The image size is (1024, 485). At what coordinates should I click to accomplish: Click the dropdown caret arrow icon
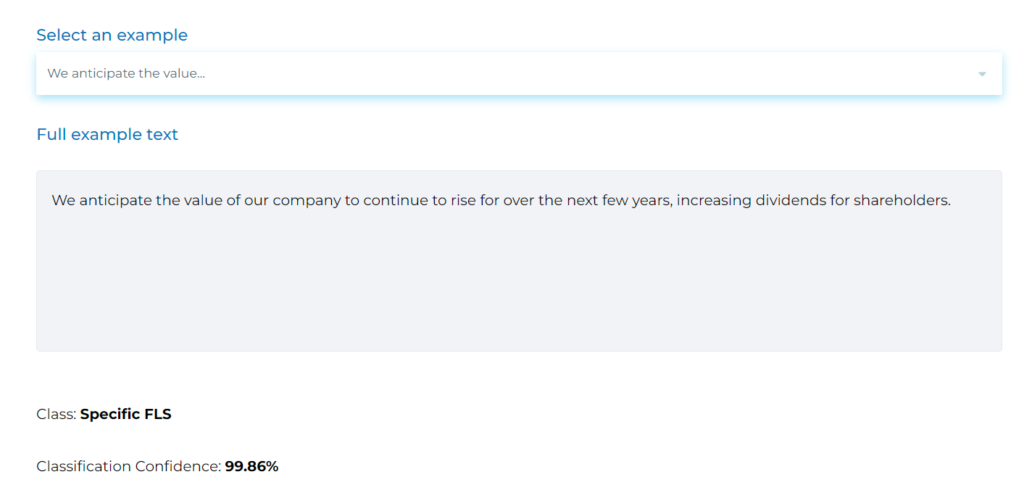pos(982,74)
